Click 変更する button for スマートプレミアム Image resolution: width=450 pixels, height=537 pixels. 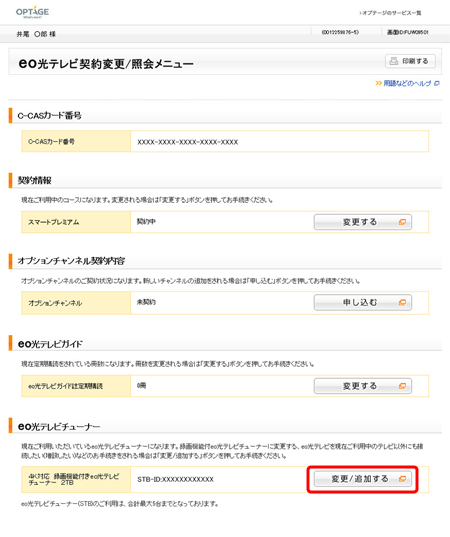[363, 222]
